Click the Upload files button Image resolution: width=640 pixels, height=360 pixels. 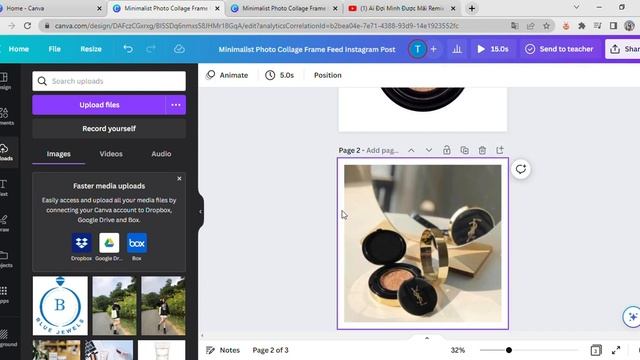point(99,105)
